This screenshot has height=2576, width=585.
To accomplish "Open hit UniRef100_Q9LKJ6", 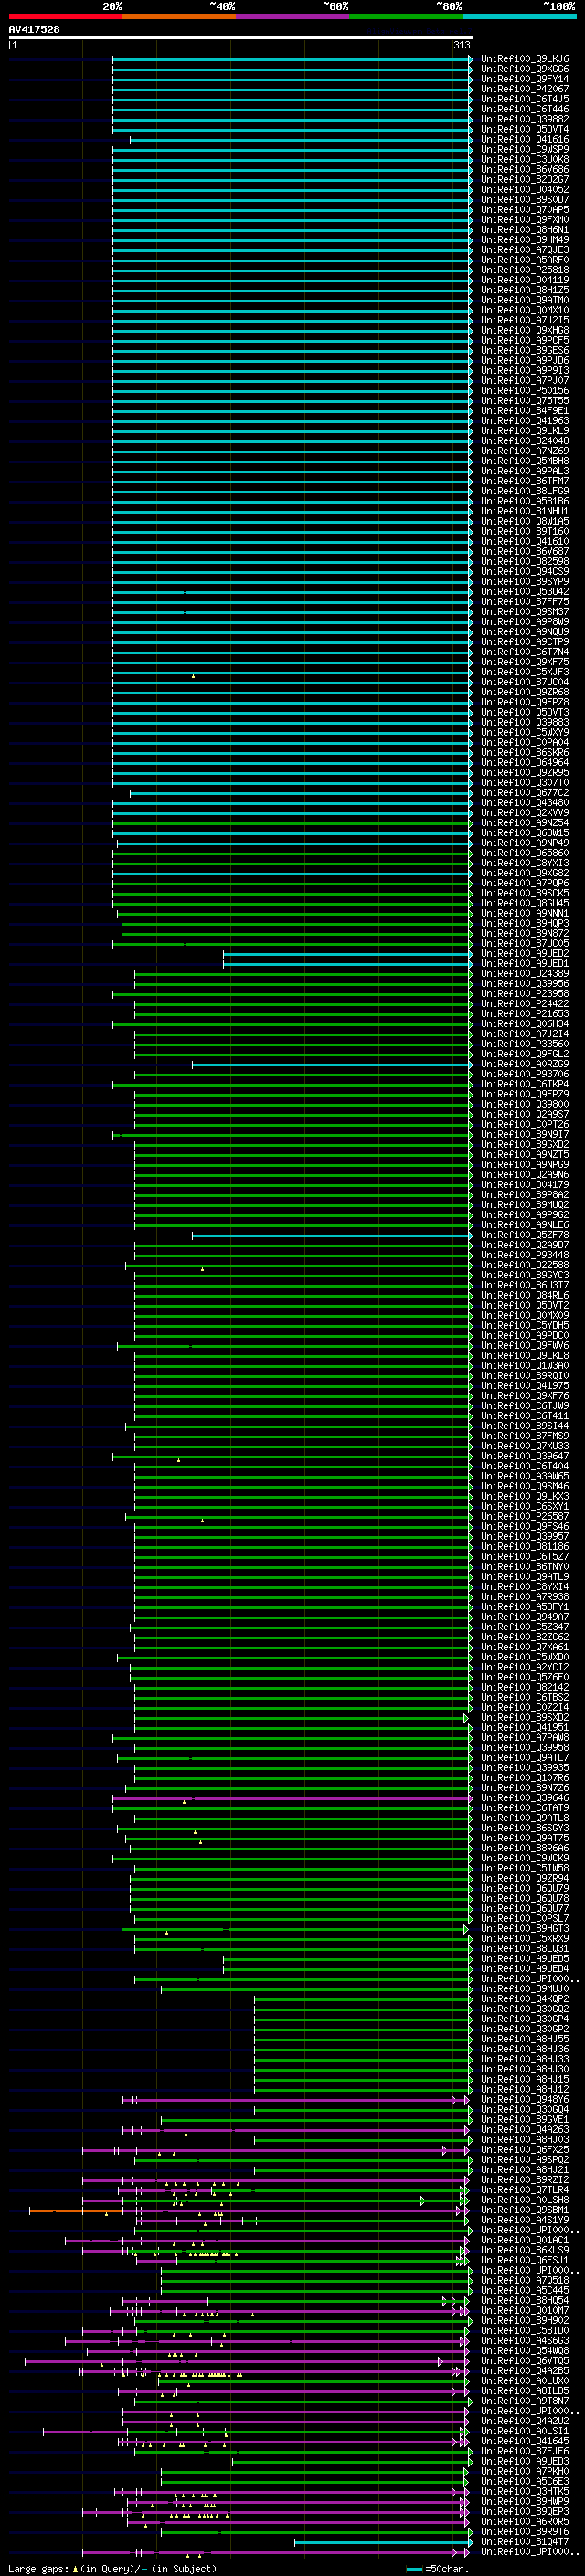I will (x=525, y=59).
